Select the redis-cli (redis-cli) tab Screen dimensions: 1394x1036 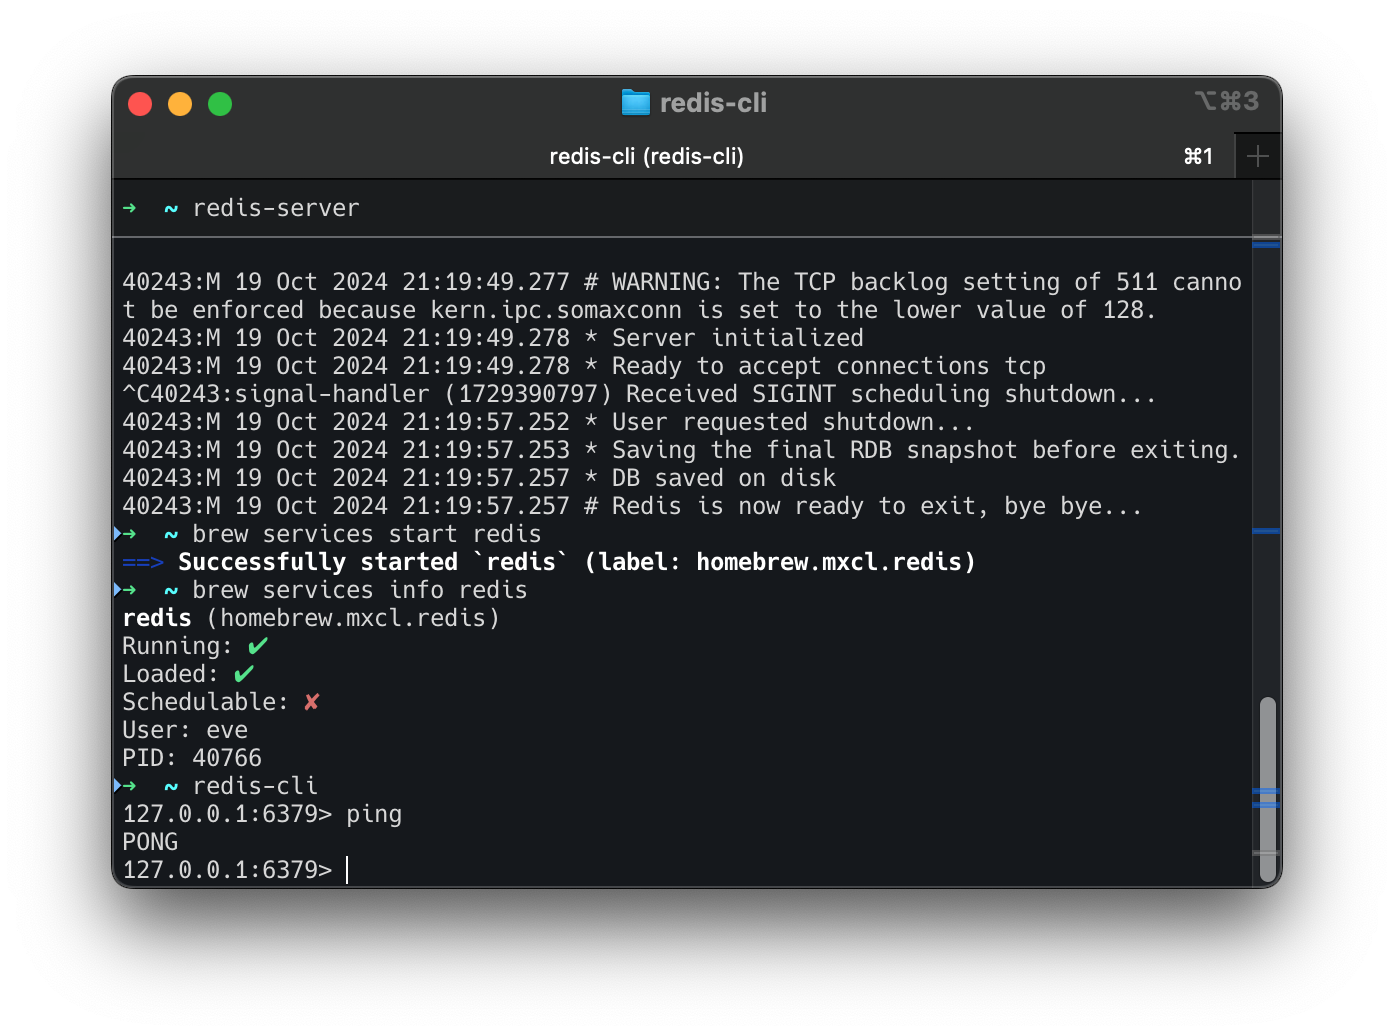click(x=646, y=156)
